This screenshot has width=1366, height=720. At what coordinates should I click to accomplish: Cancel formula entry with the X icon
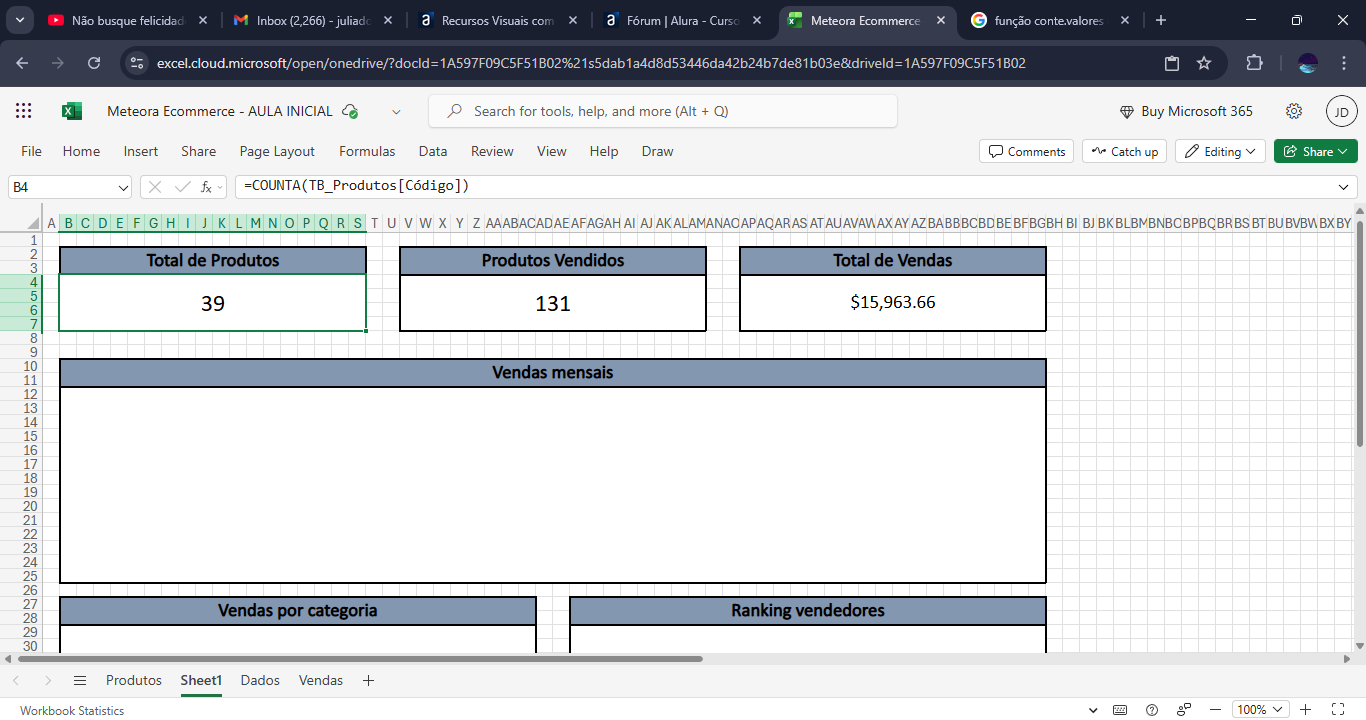(155, 186)
